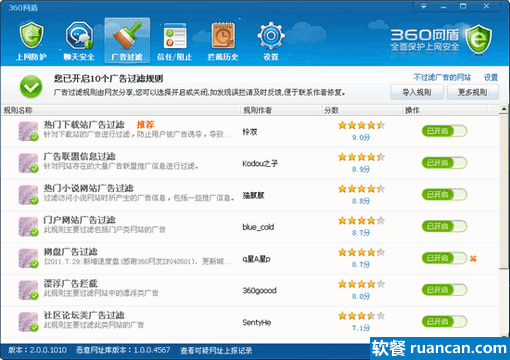Click the 更多规则 button
This screenshot has width=510, height=360.
coord(473,92)
